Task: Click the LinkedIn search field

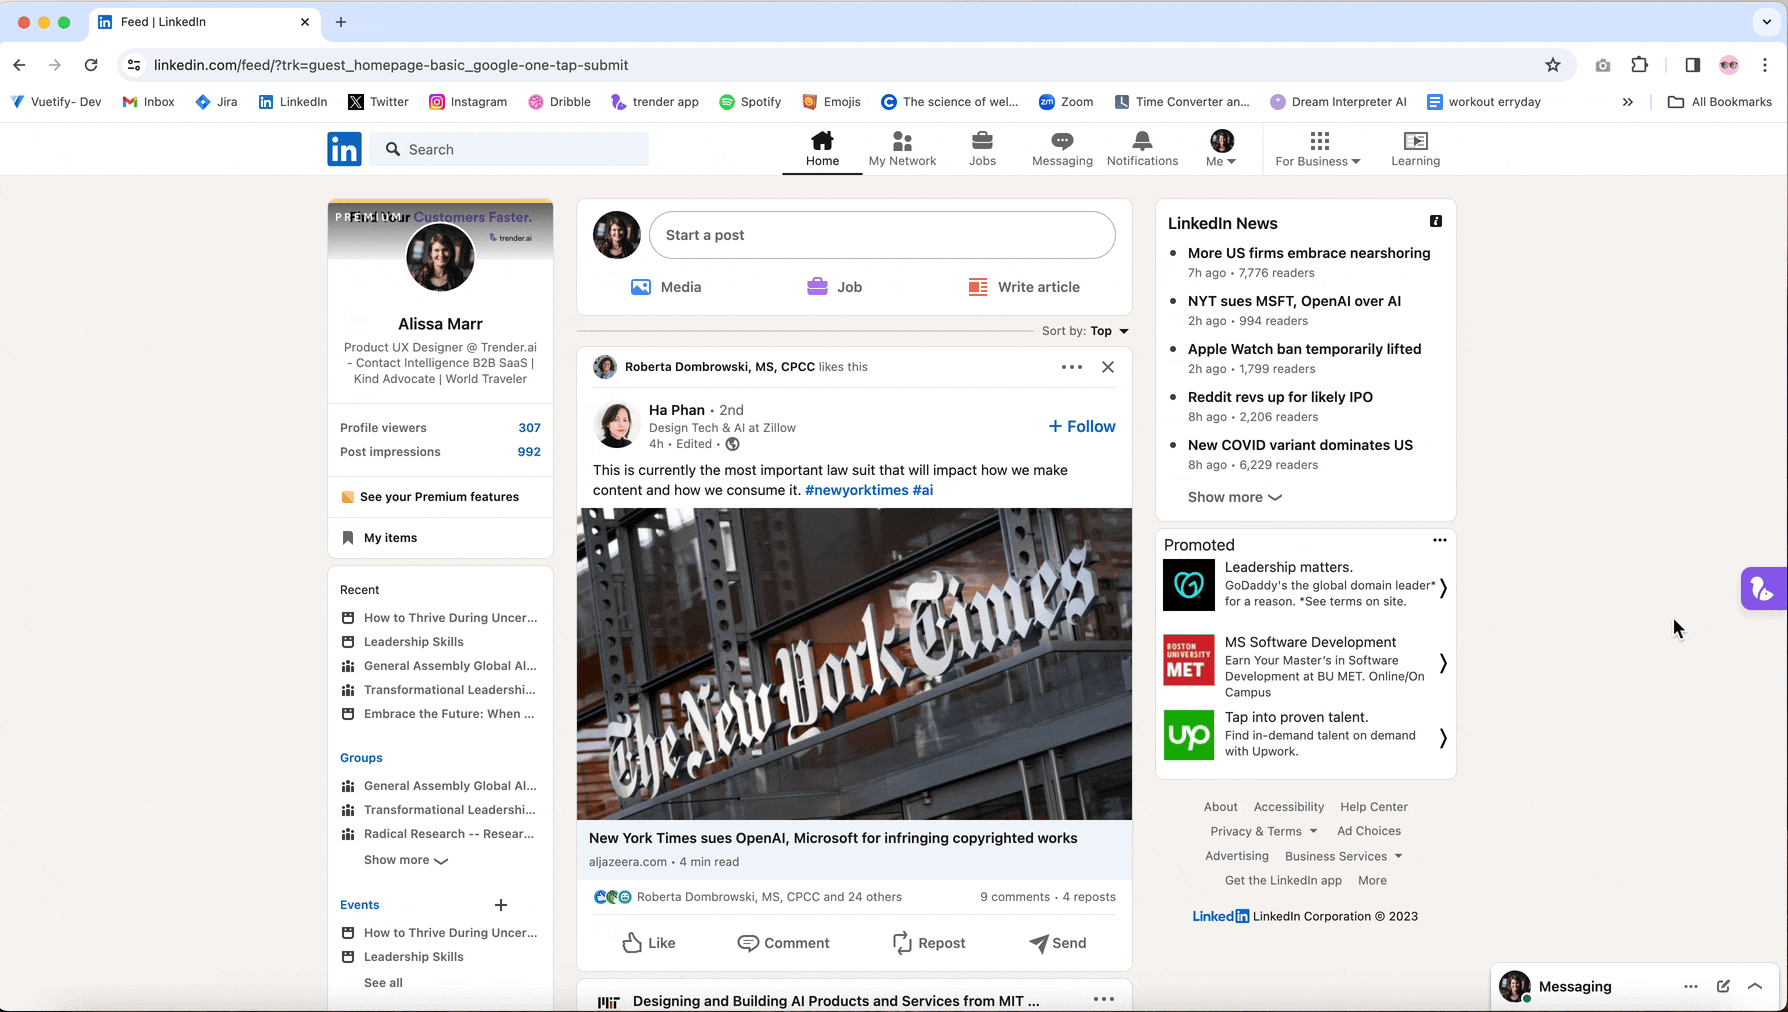Action: (x=510, y=149)
